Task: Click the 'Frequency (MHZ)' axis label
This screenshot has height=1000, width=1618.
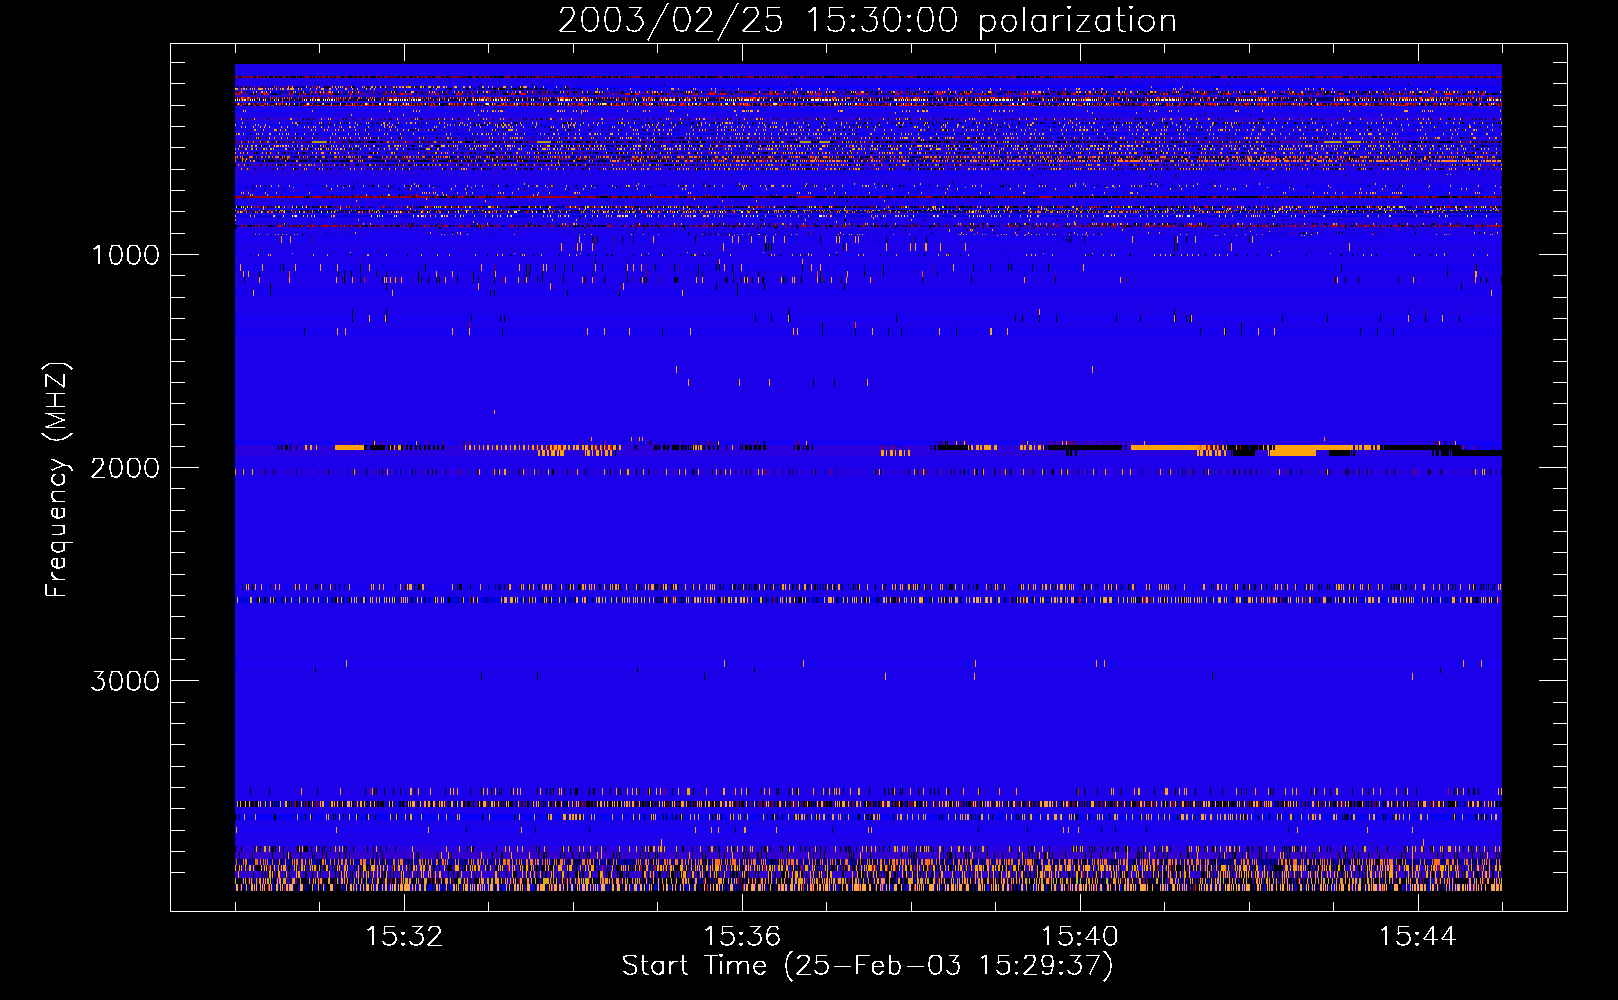Action: coord(57,479)
